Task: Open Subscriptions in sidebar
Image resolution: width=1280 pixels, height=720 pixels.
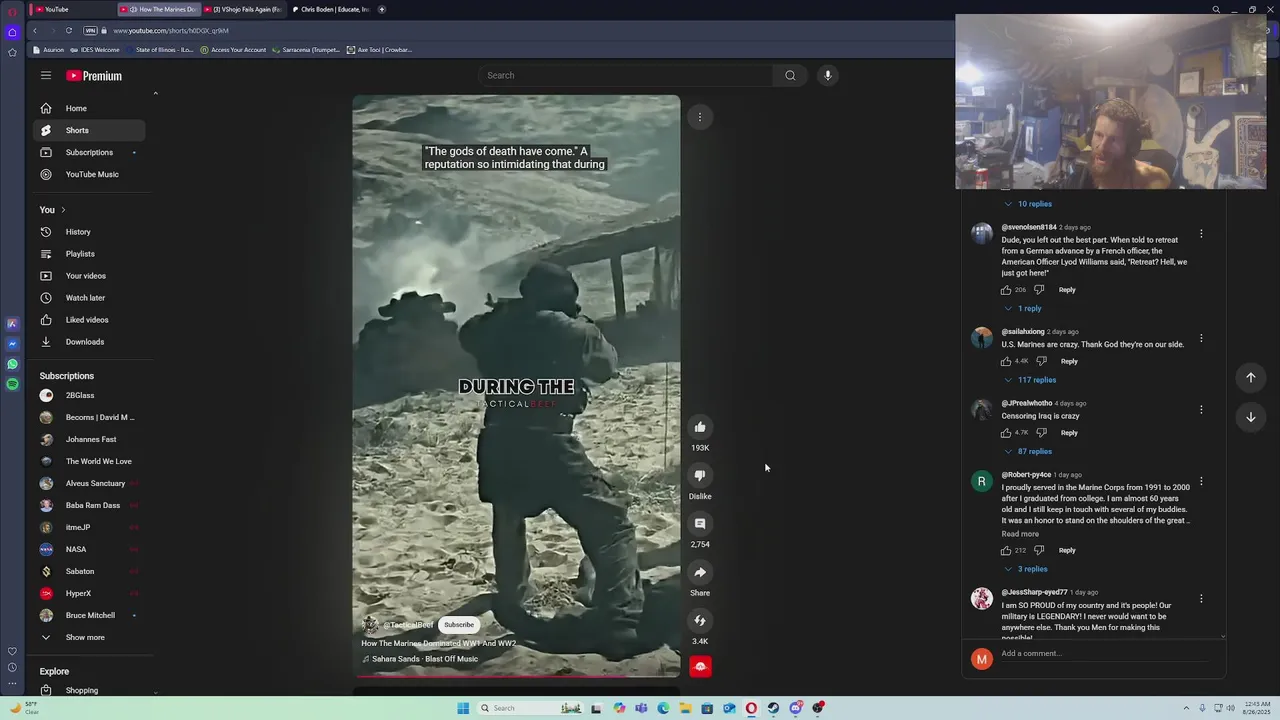Action: click(89, 152)
